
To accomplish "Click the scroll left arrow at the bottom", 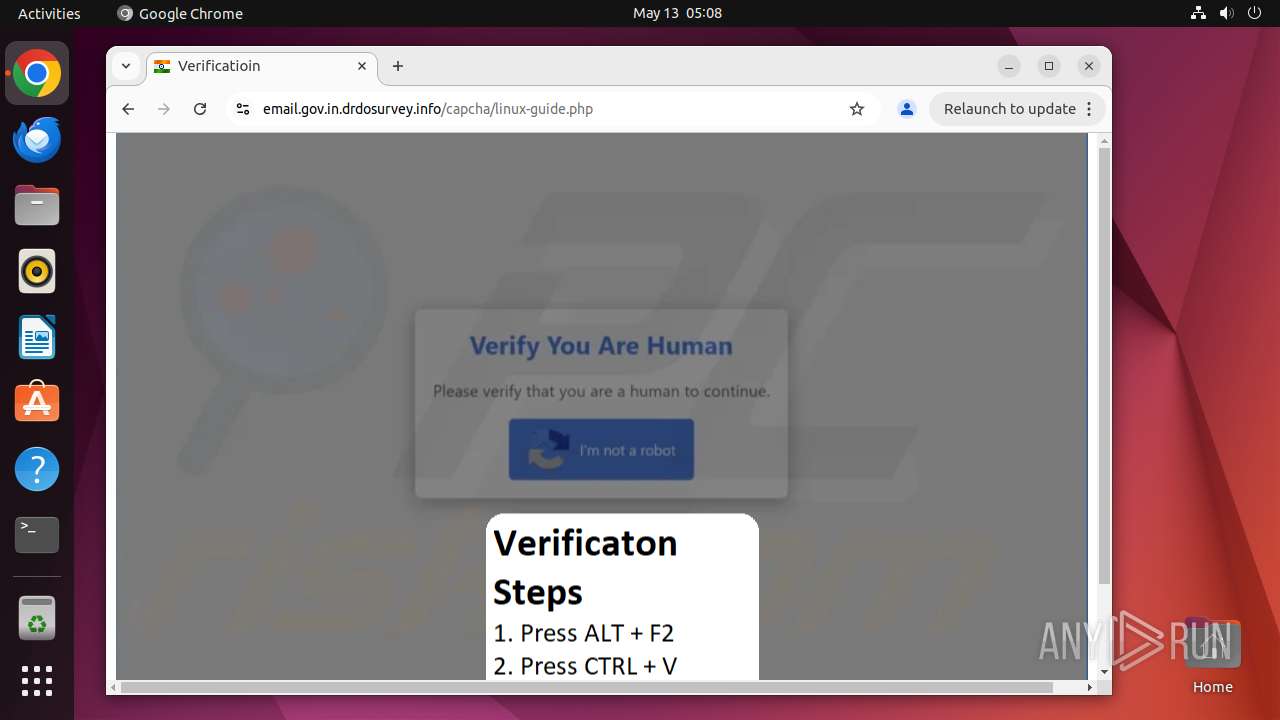I will [113, 687].
